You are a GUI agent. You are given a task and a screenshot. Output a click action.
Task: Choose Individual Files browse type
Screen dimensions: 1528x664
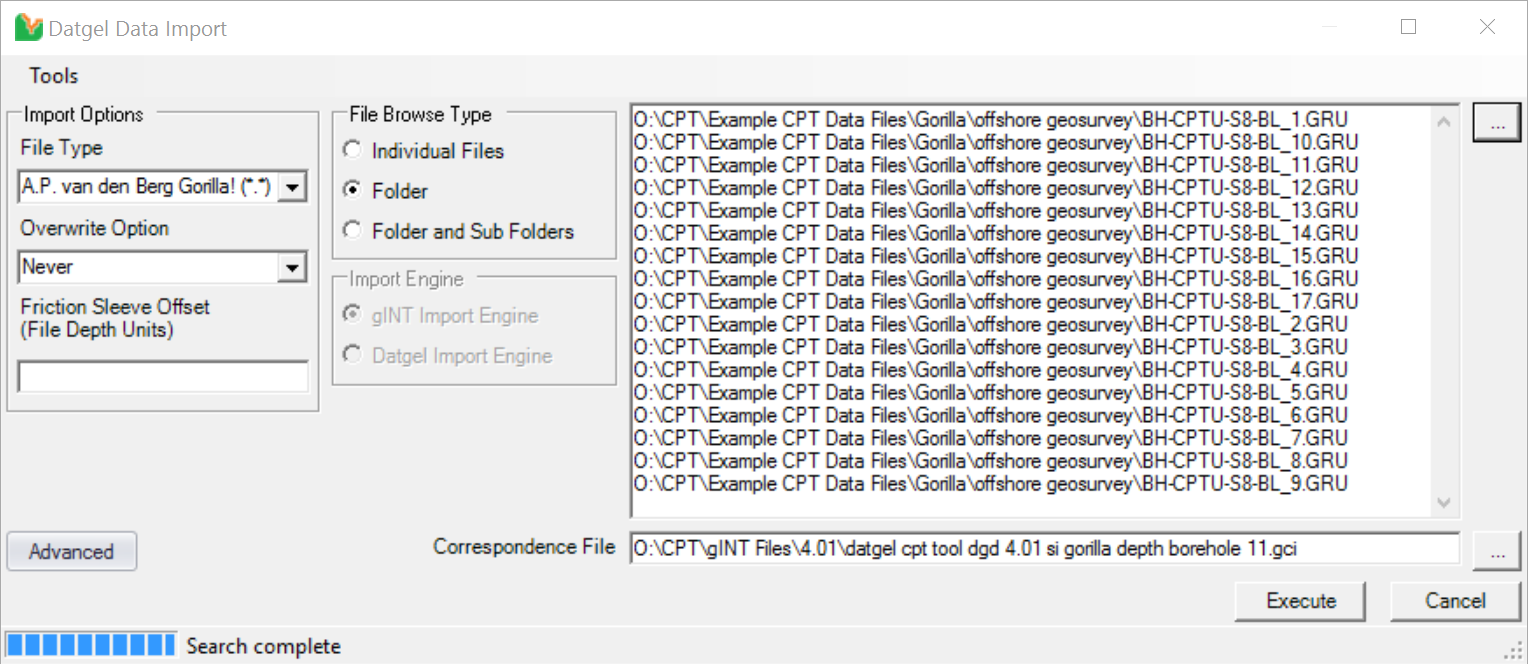click(x=352, y=150)
